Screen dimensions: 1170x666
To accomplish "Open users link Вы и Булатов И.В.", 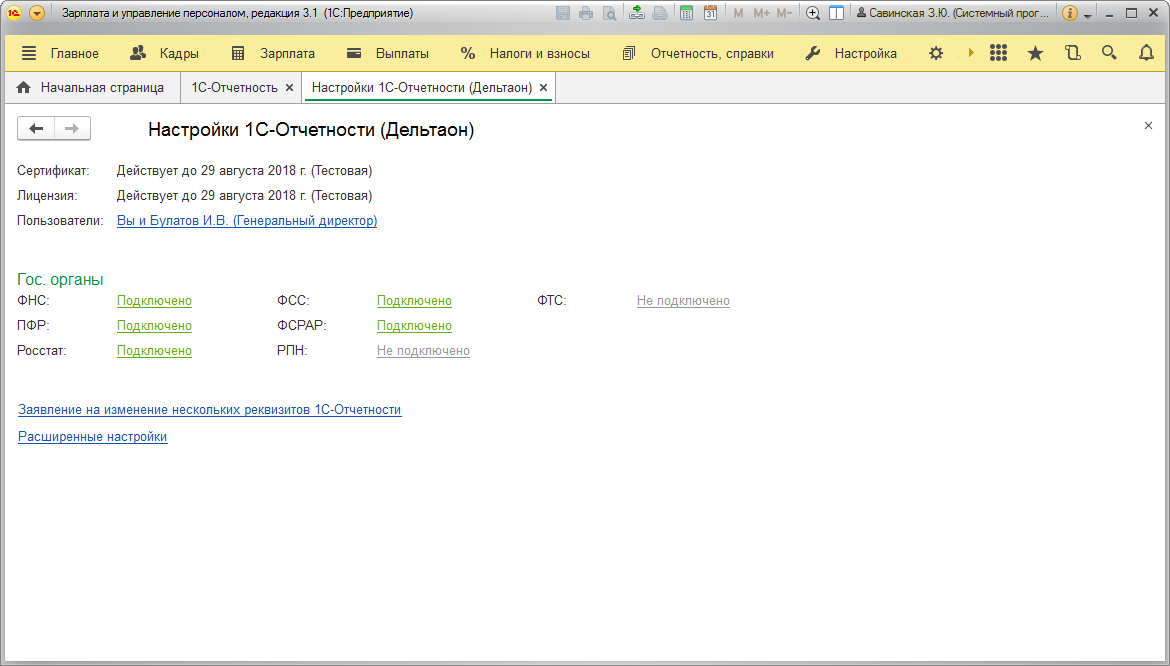I will 247,221.
